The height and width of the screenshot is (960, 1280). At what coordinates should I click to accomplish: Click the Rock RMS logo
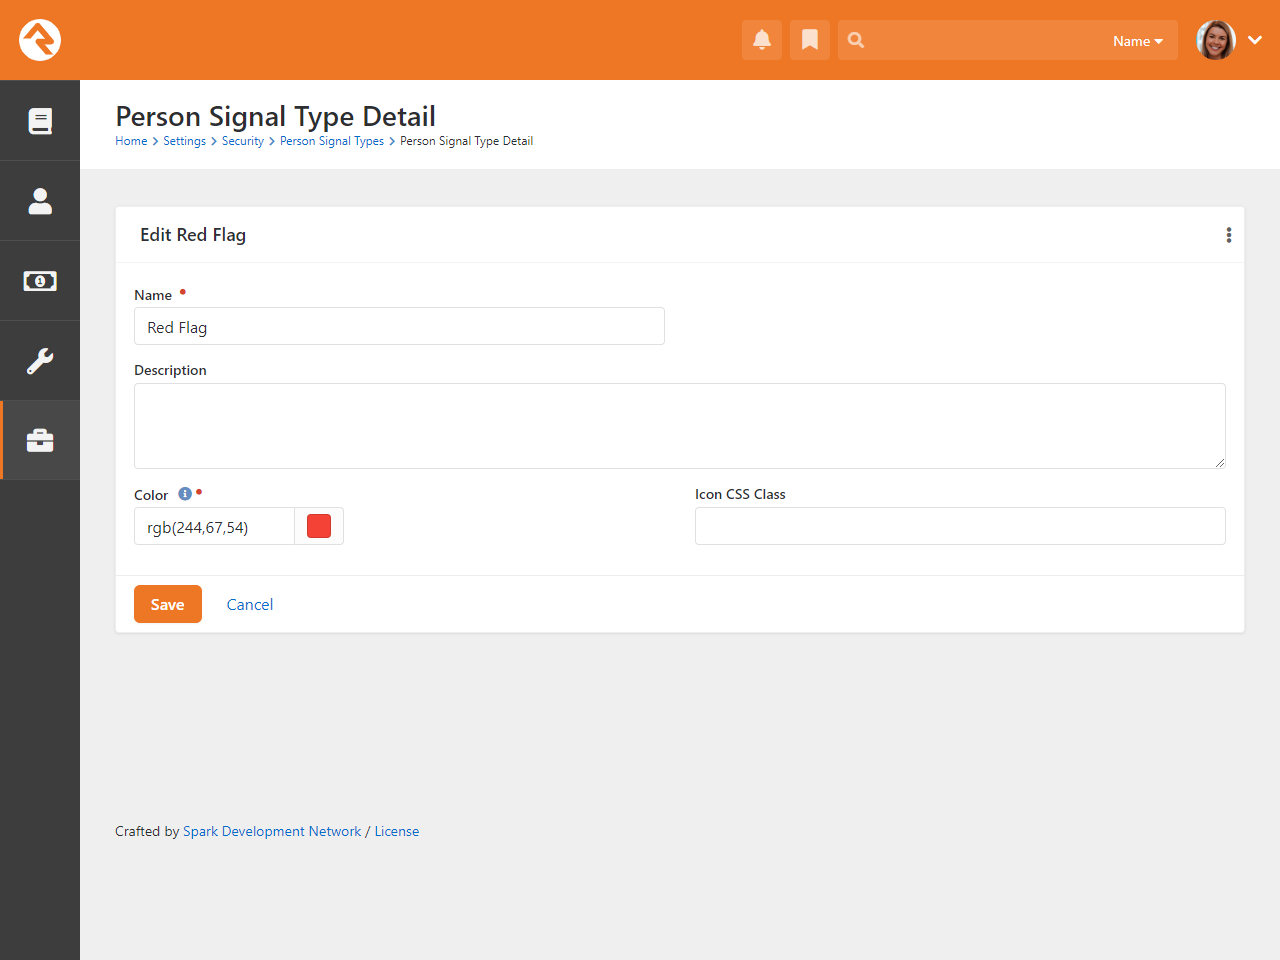(40, 40)
